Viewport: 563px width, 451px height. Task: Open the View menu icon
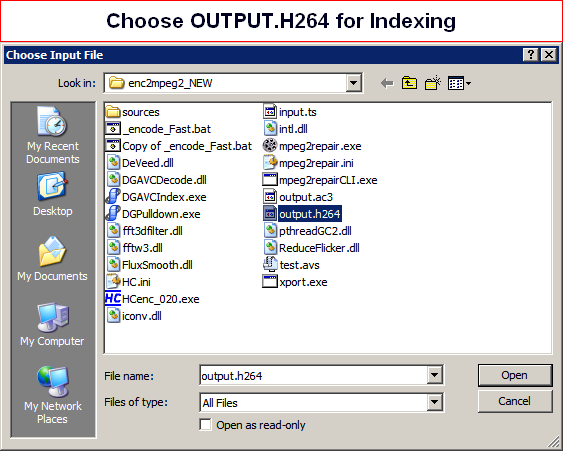(x=459, y=84)
